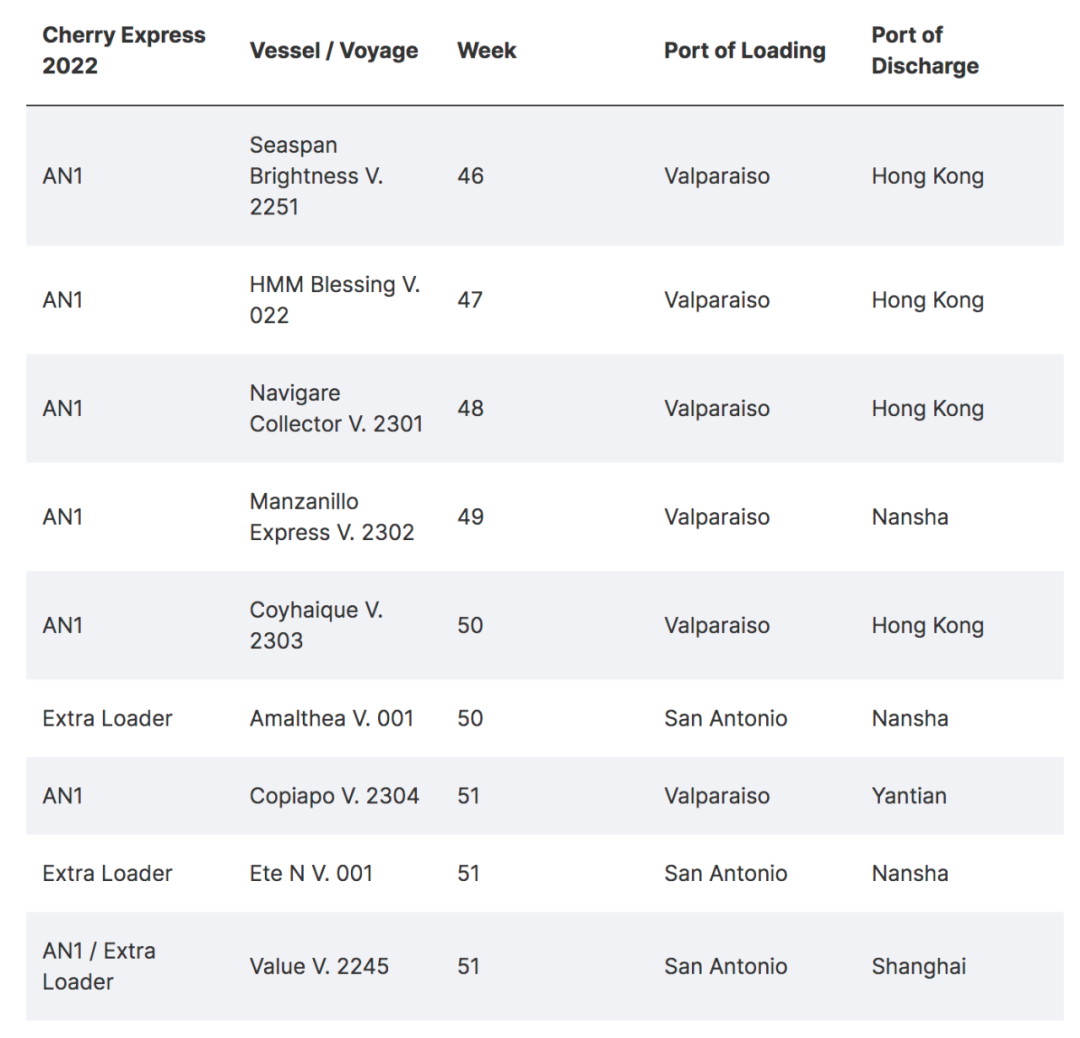
Task: Select the Manzanillo Express V. 2302 cell
Action: coord(331,517)
